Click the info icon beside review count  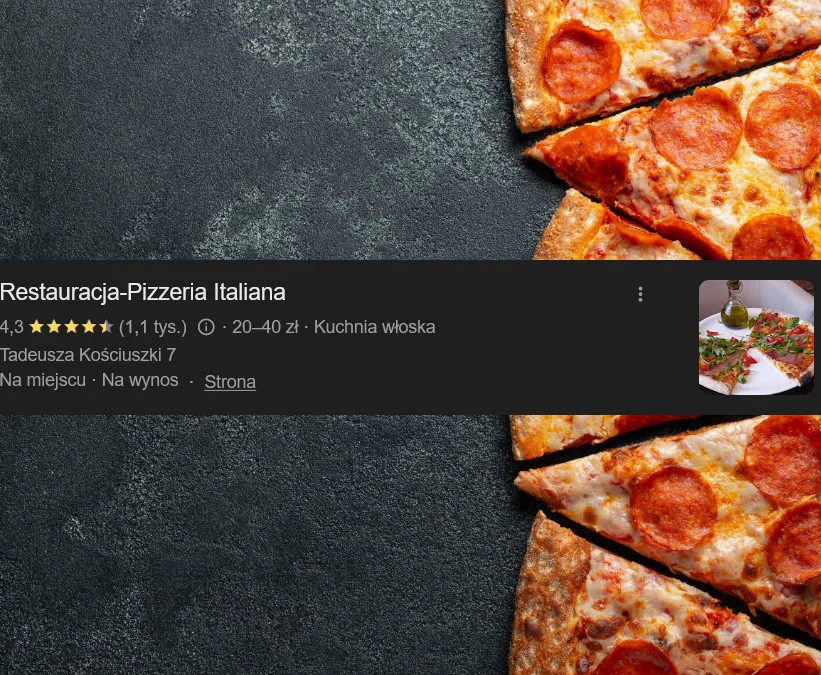206,327
